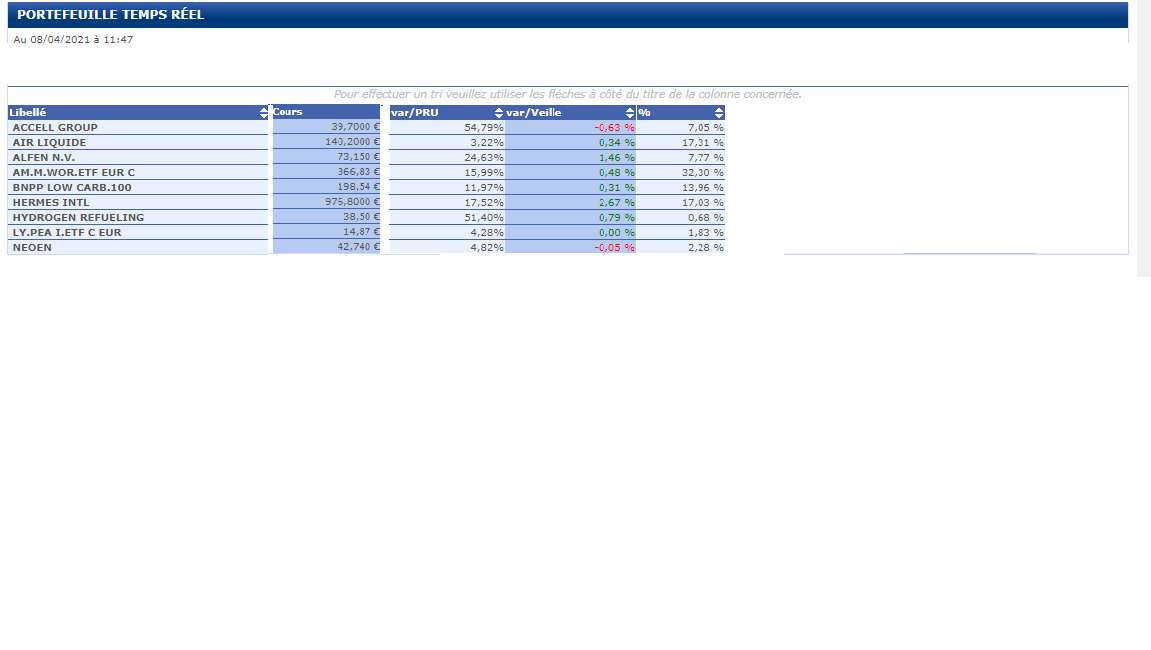Click the green 0,31 % variation
Viewport: 1151px width, 650px height.
tap(617, 187)
